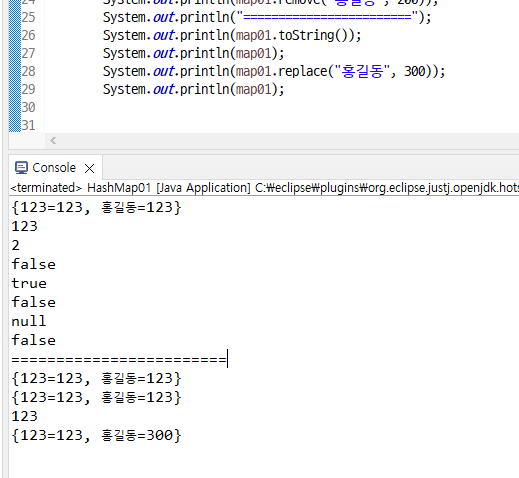Click the "홍길동" string literal in line 28

point(362,71)
